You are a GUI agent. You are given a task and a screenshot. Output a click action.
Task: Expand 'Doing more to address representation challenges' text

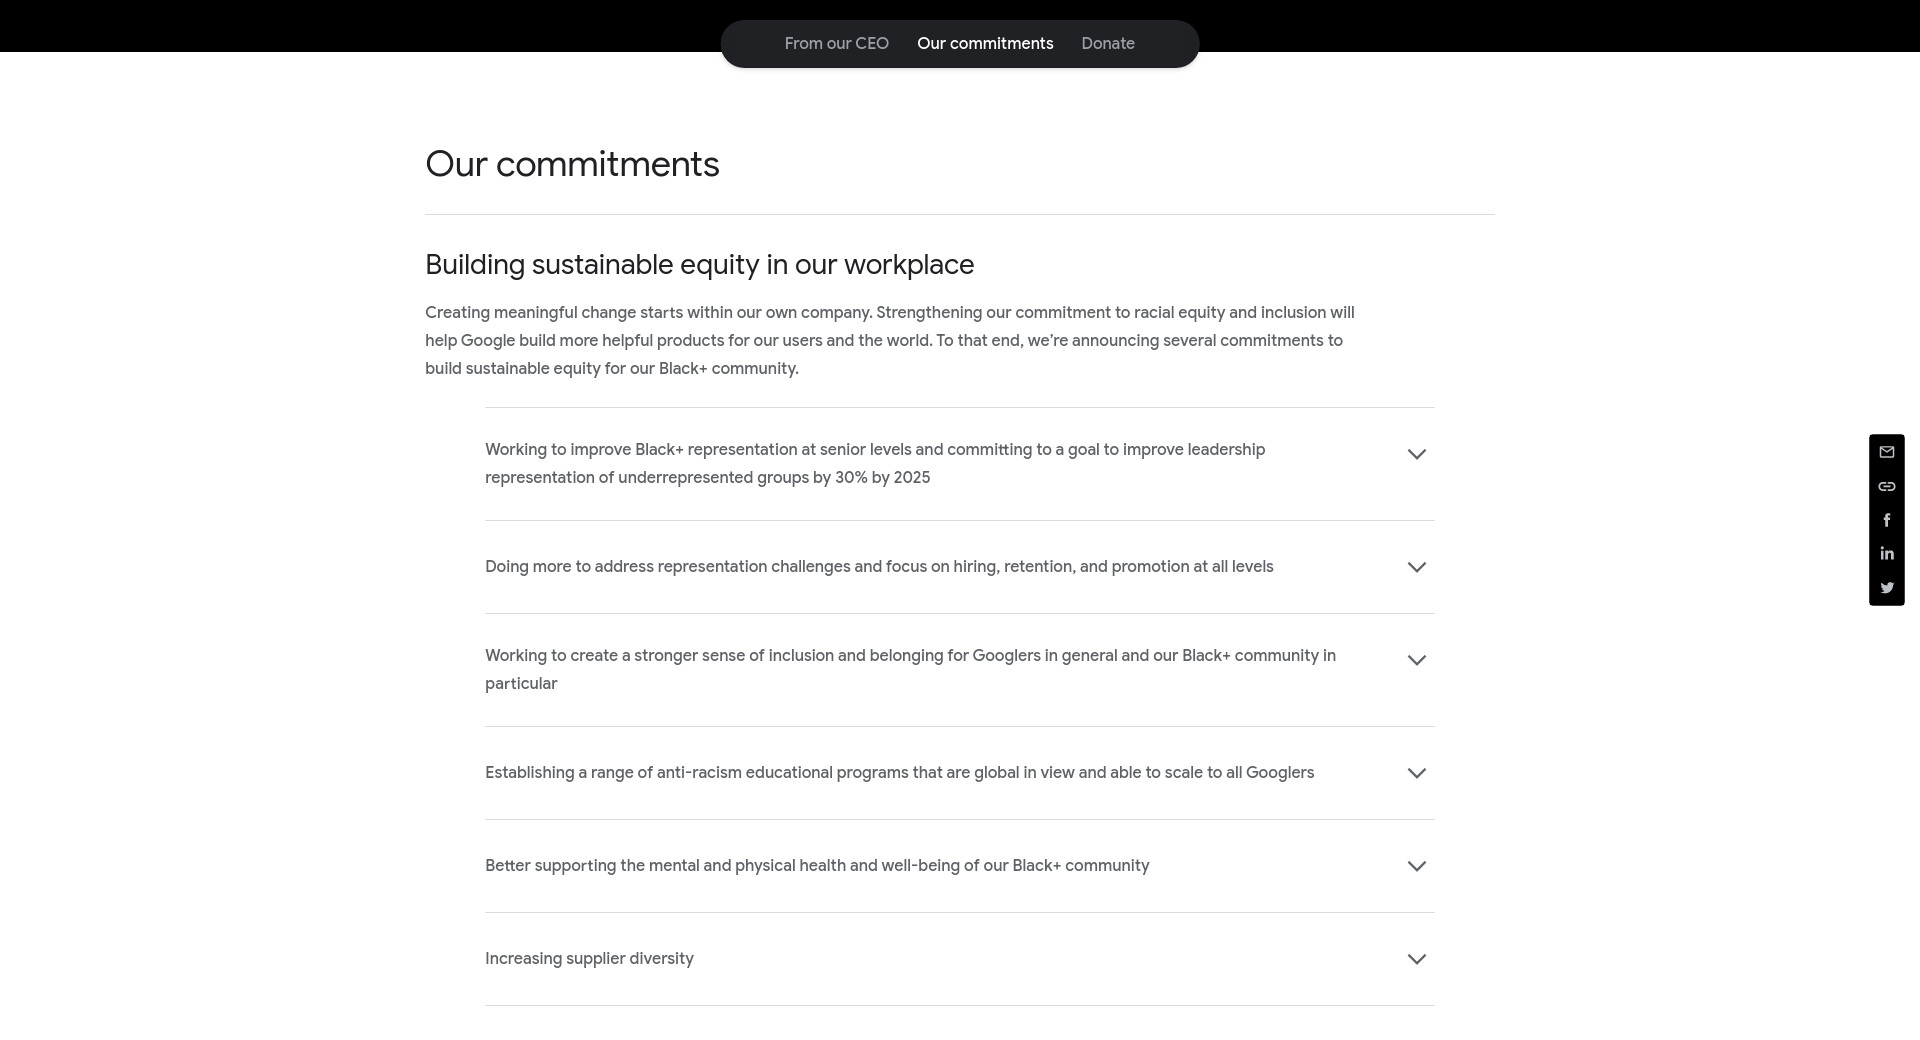(879, 567)
